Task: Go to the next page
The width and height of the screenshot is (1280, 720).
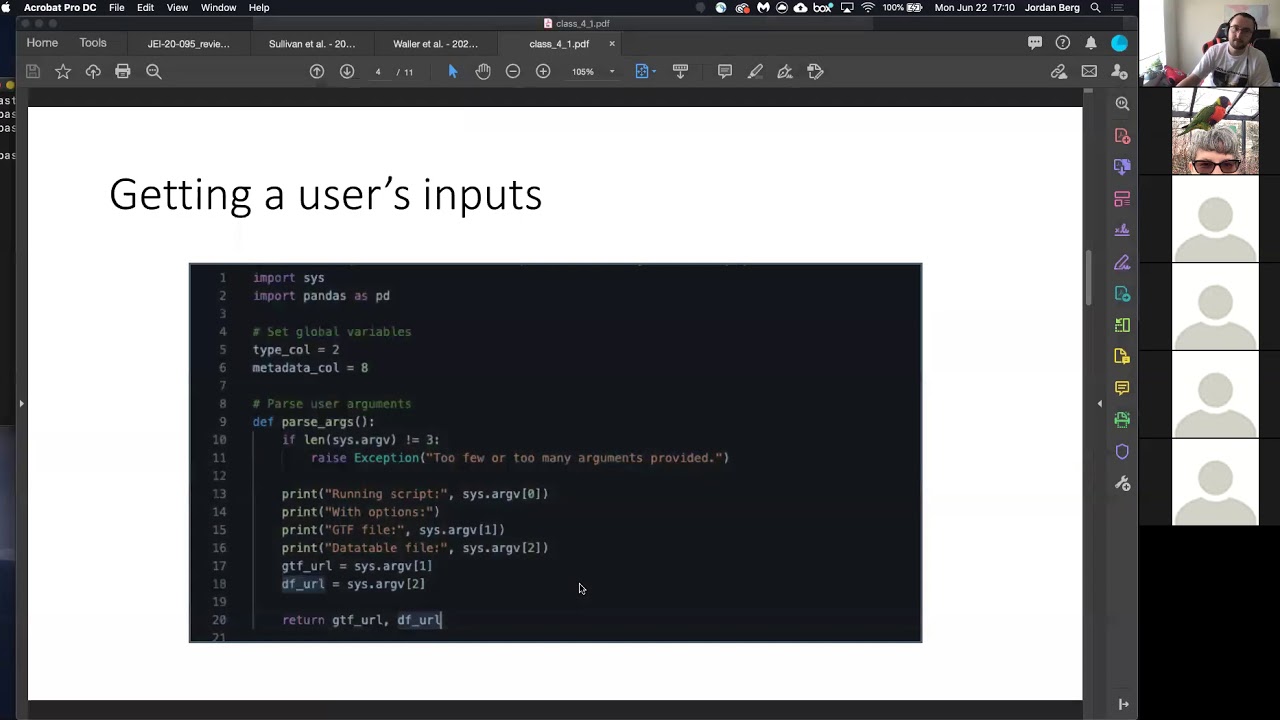Action: click(347, 71)
